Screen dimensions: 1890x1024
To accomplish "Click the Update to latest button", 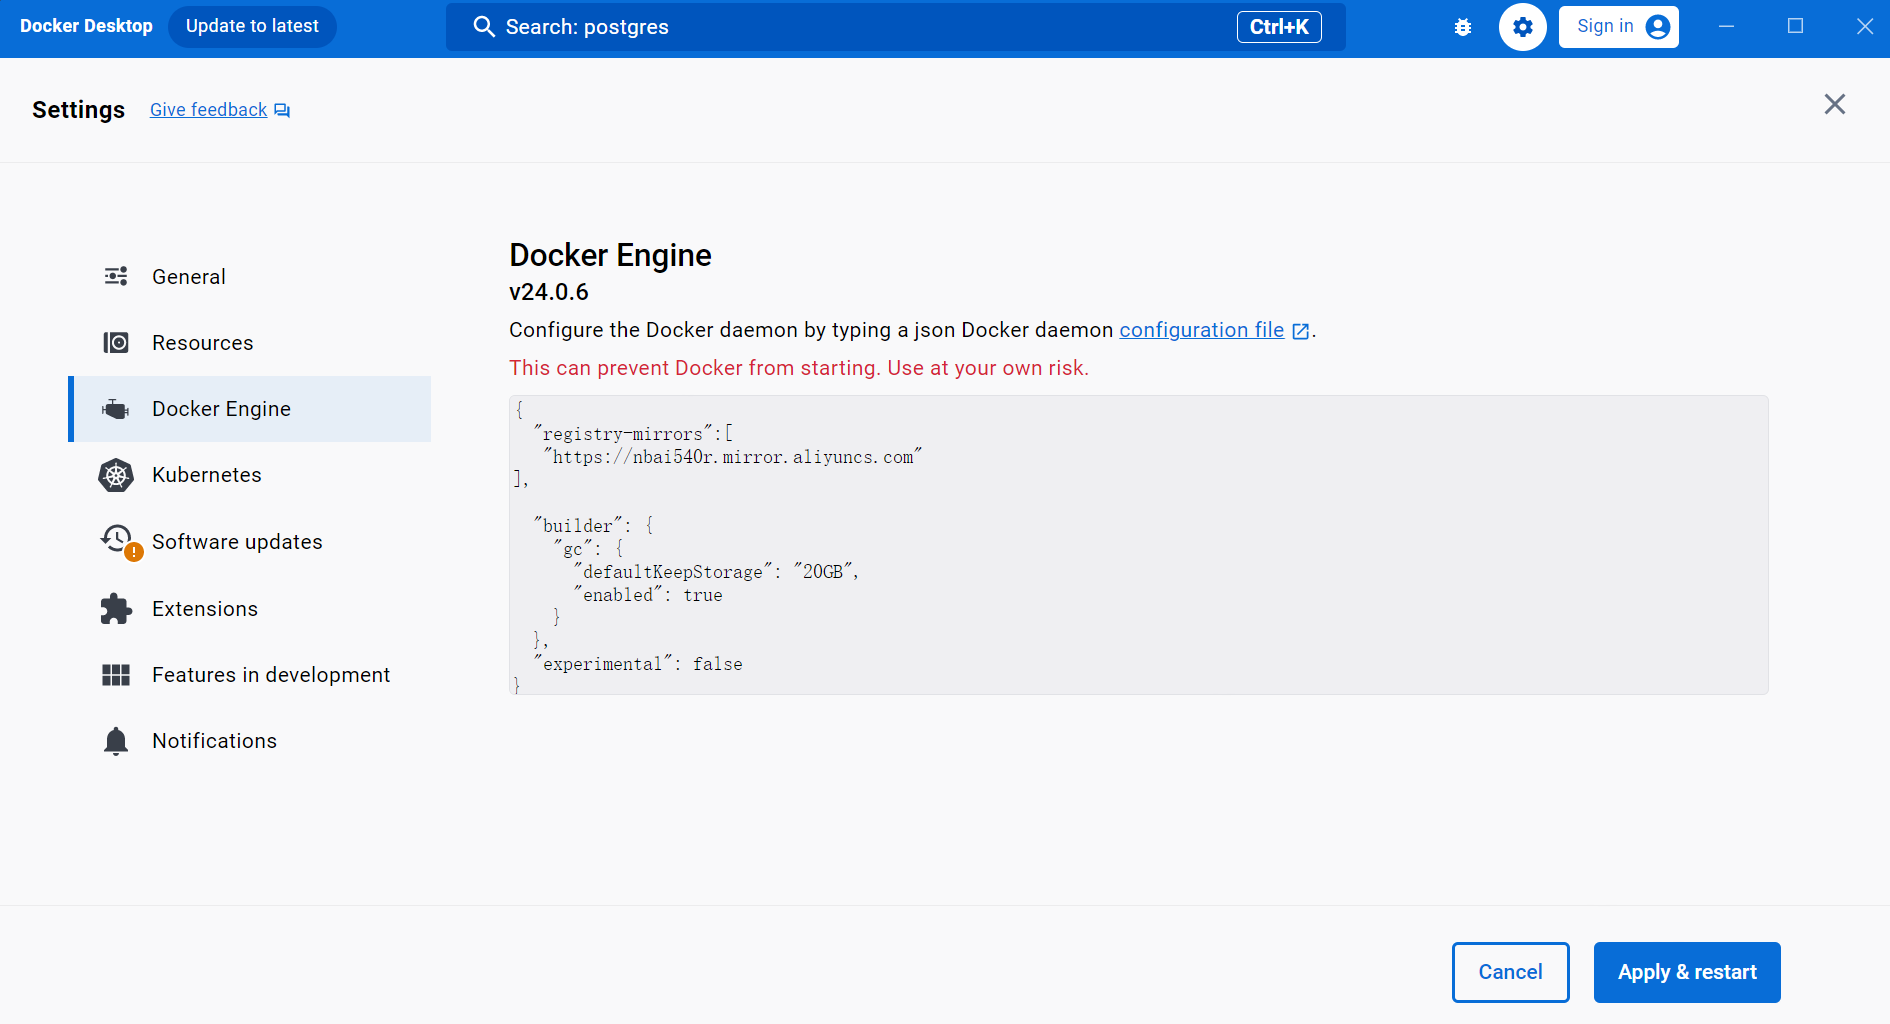I will coord(252,27).
